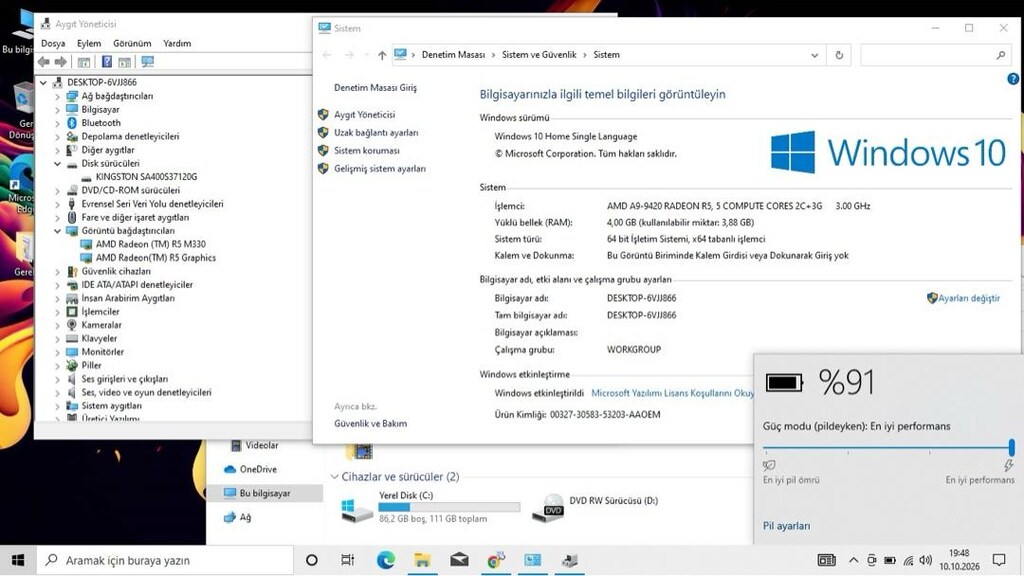Open Aygıt Yöneticisi link in Sistem sidebar
This screenshot has width=1024, height=576.
point(364,114)
